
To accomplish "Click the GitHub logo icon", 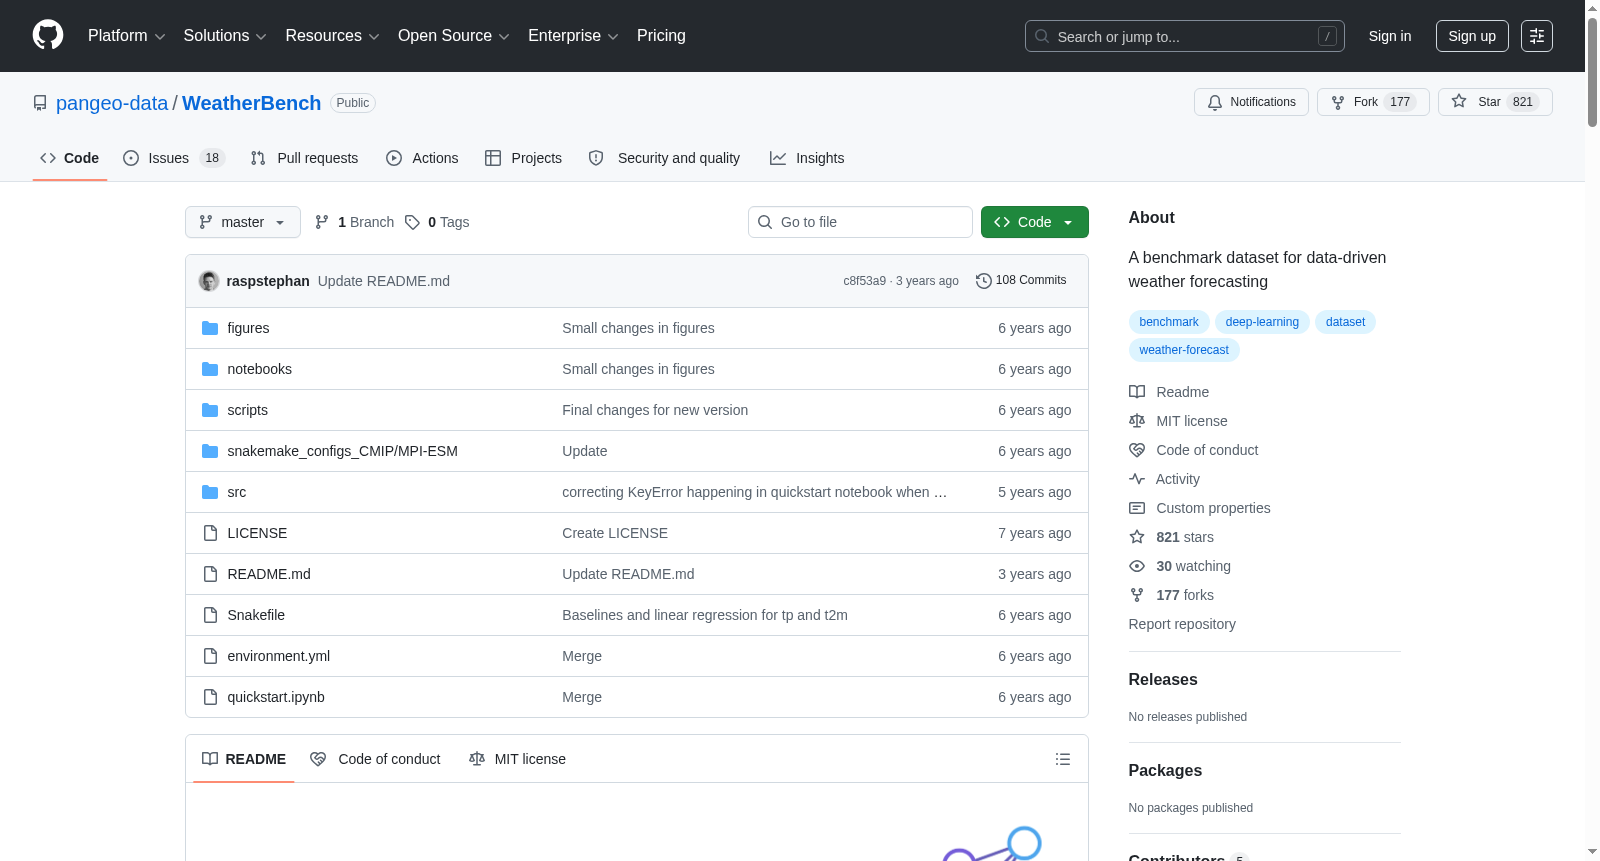I will (x=48, y=36).
